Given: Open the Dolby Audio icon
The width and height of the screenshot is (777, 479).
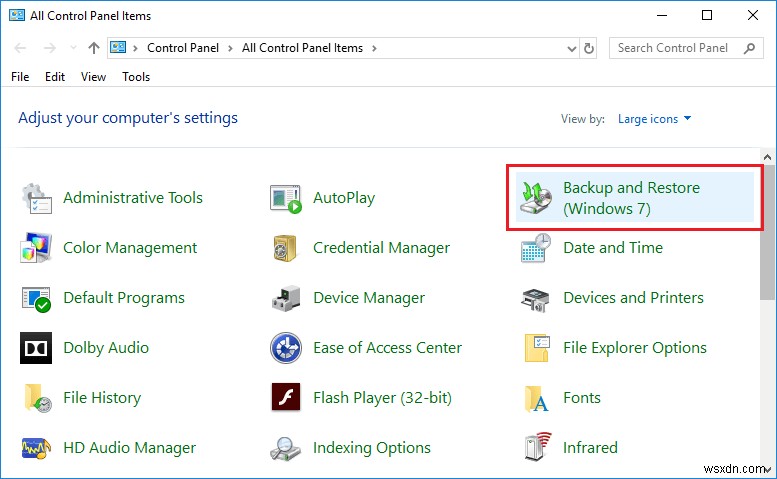Looking at the screenshot, I should 37,348.
